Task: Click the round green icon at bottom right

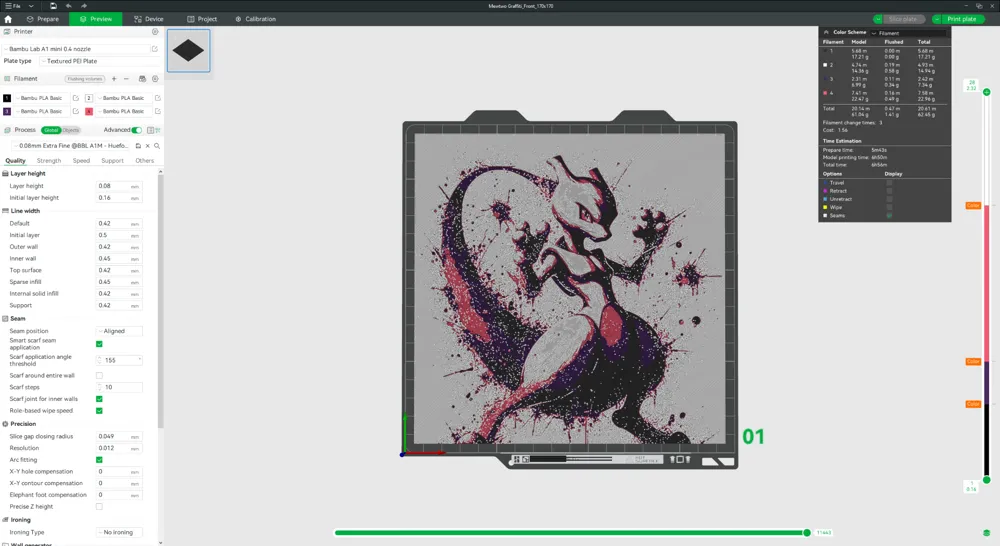Action: point(987,533)
